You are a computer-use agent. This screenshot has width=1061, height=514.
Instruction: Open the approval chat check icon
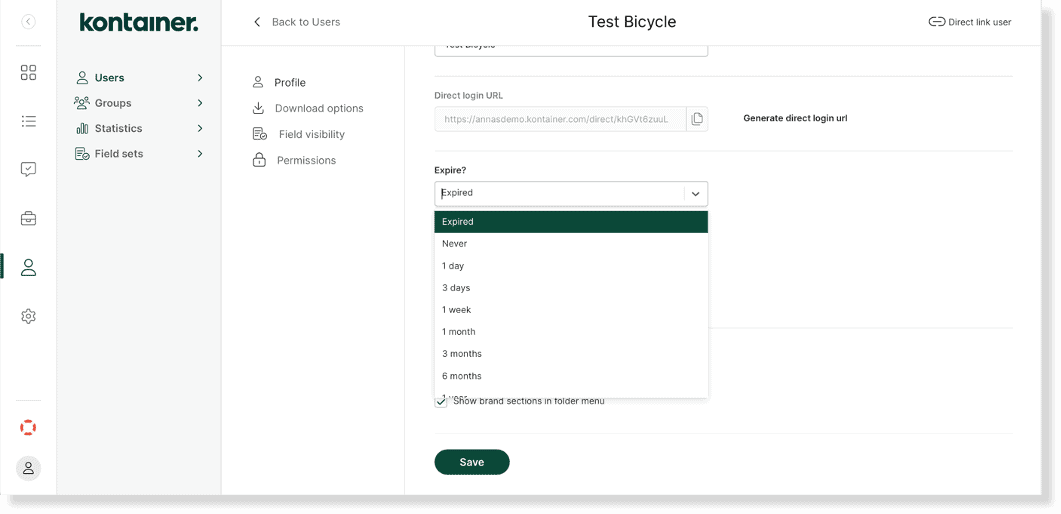pyautogui.click(x=28, y=170)
